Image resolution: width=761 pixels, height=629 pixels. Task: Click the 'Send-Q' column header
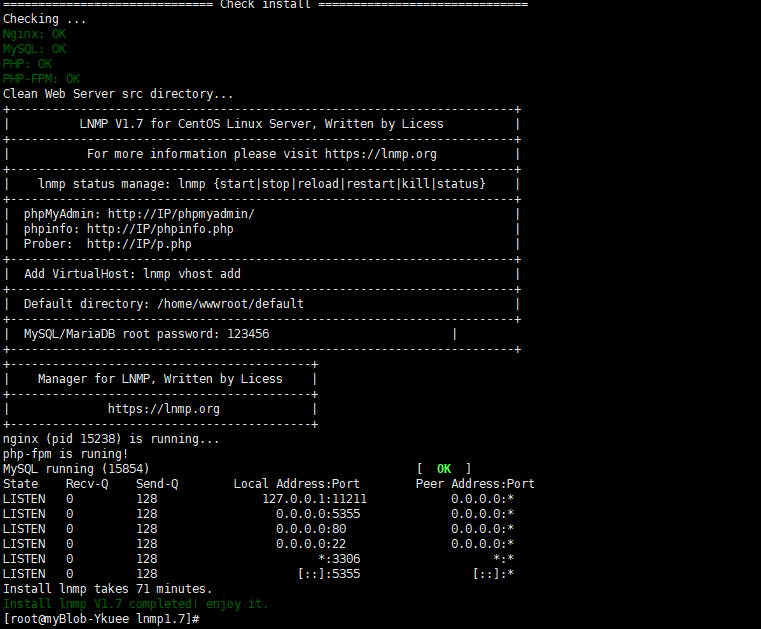157,484
